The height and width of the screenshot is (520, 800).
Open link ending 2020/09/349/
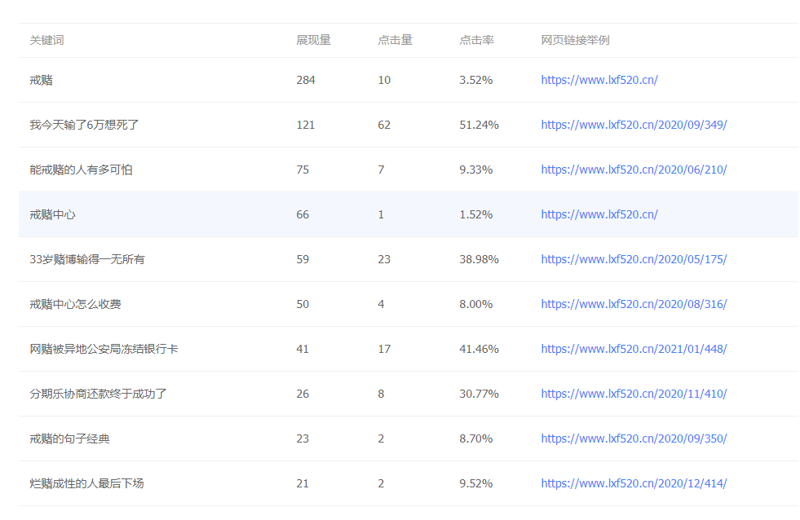tap(633, 125)
